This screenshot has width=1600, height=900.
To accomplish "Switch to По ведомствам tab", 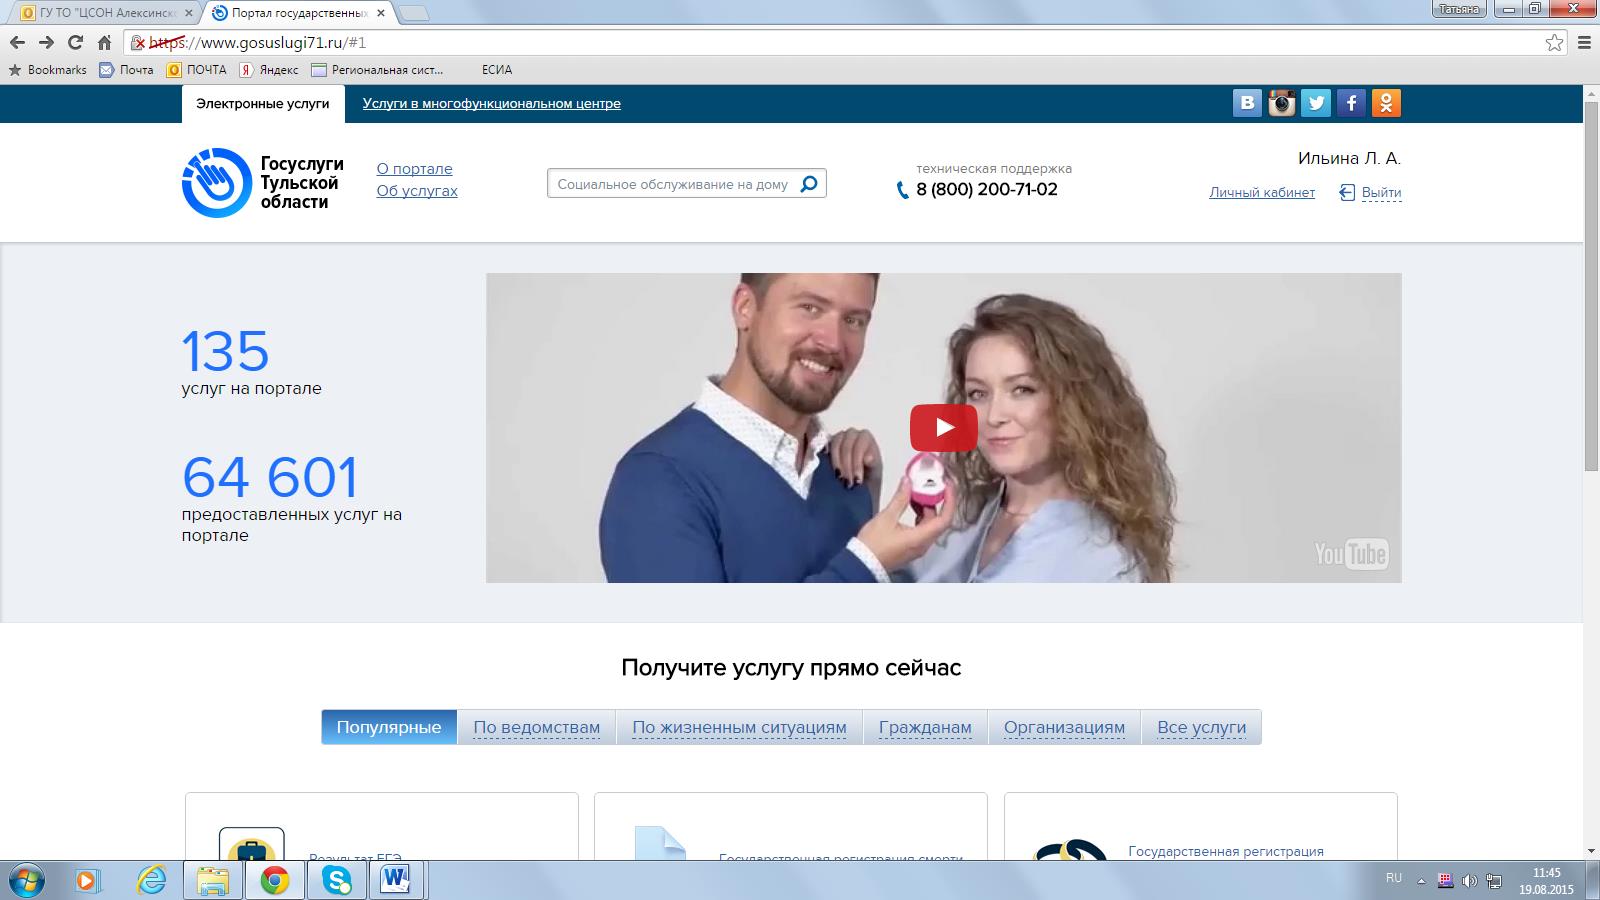I will tap(537, 727).
